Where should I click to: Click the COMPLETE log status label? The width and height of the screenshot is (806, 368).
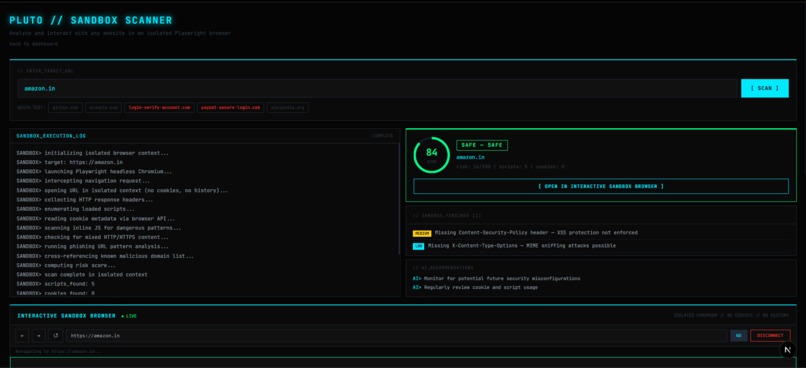pyautogui.click(x=383, y=136)
